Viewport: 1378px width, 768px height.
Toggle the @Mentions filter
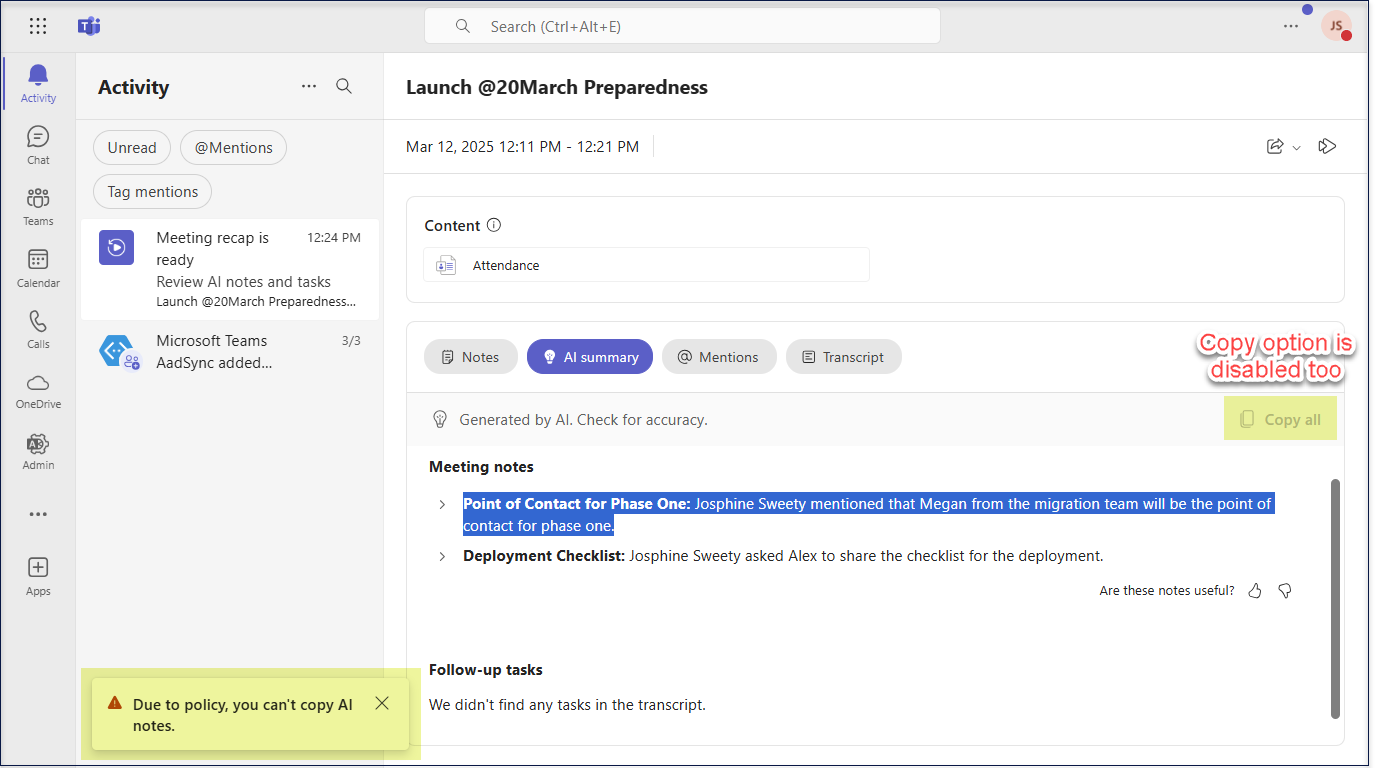(233, 148)
